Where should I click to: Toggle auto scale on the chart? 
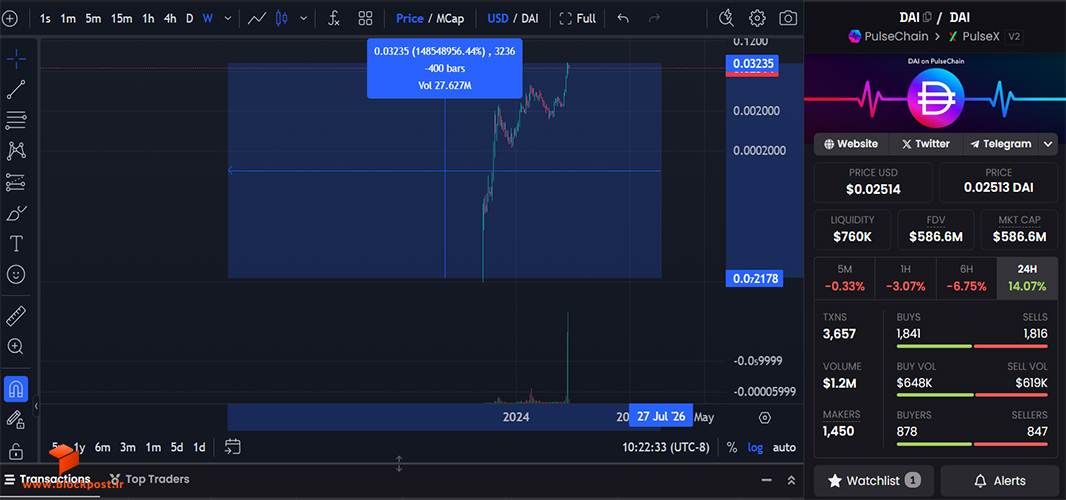(784, 448)
